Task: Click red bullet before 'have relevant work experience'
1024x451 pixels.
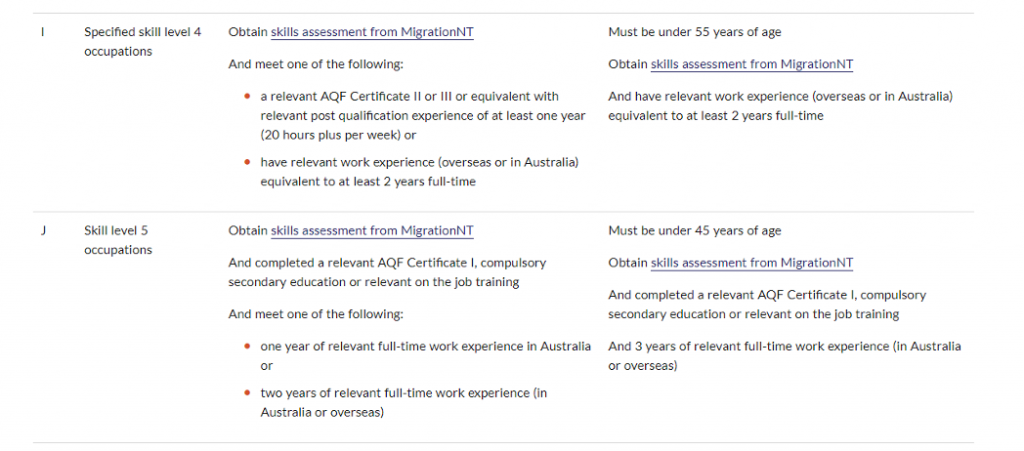Action: (246, 162)
